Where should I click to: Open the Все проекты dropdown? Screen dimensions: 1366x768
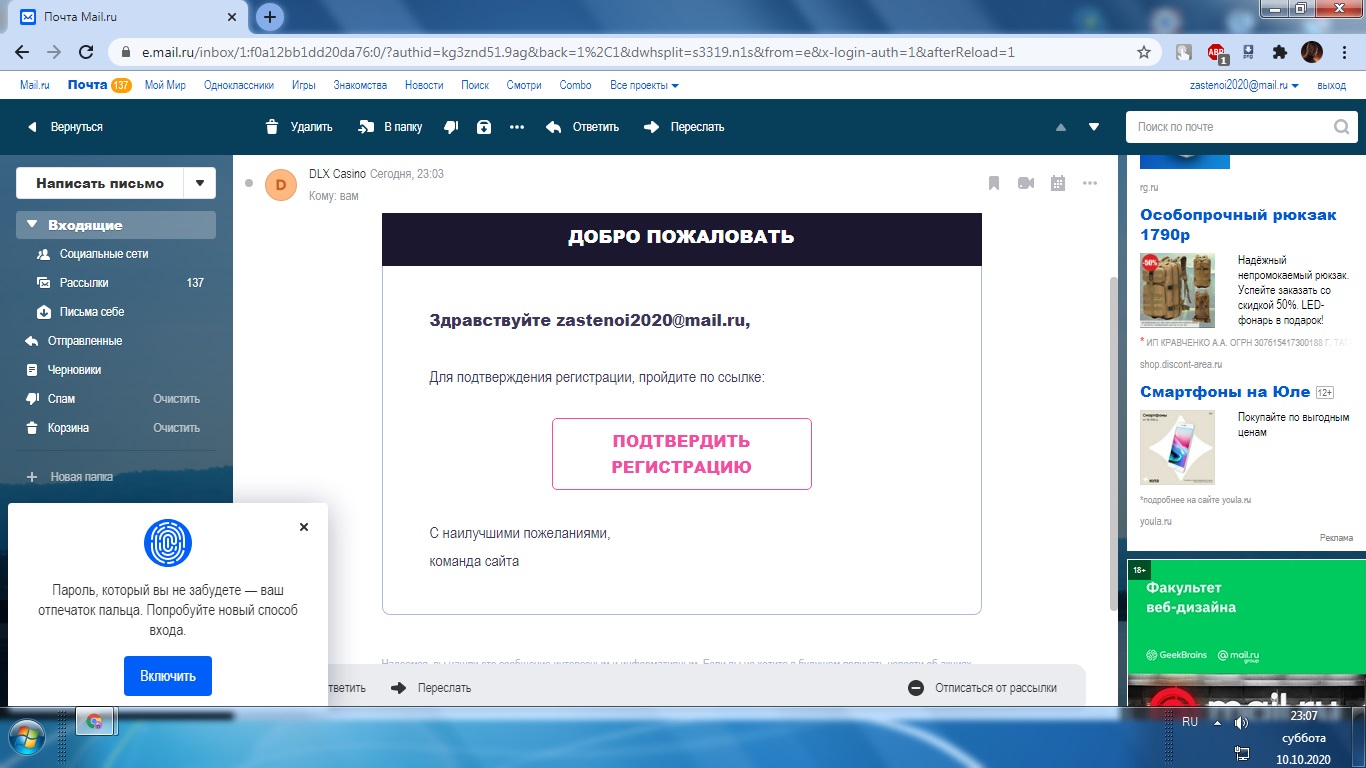(x=644, y=85)
